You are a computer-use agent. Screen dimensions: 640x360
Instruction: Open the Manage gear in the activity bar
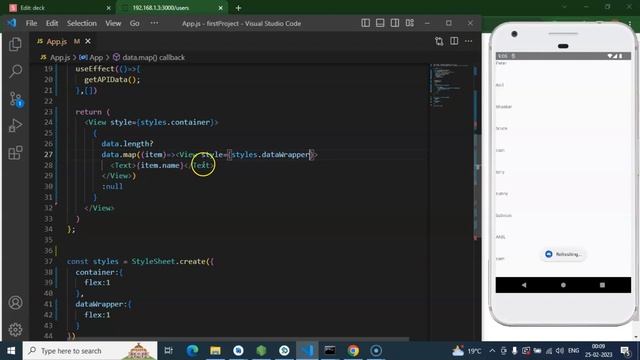[16, 329]
